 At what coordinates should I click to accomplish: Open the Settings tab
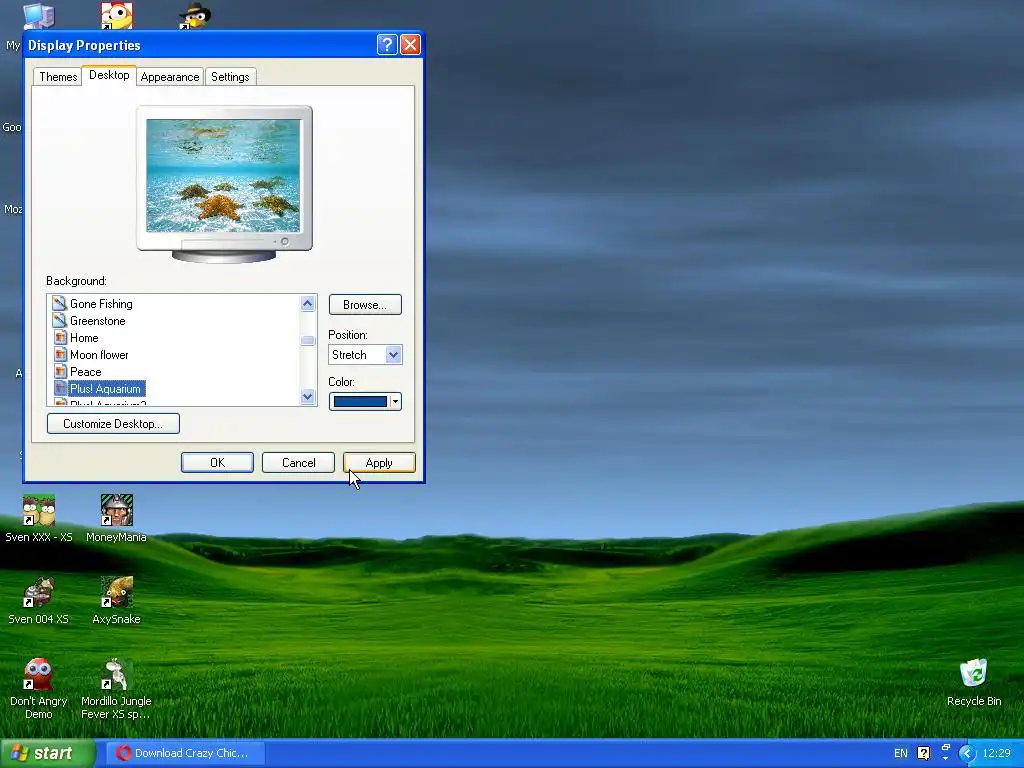click(230, 76)
